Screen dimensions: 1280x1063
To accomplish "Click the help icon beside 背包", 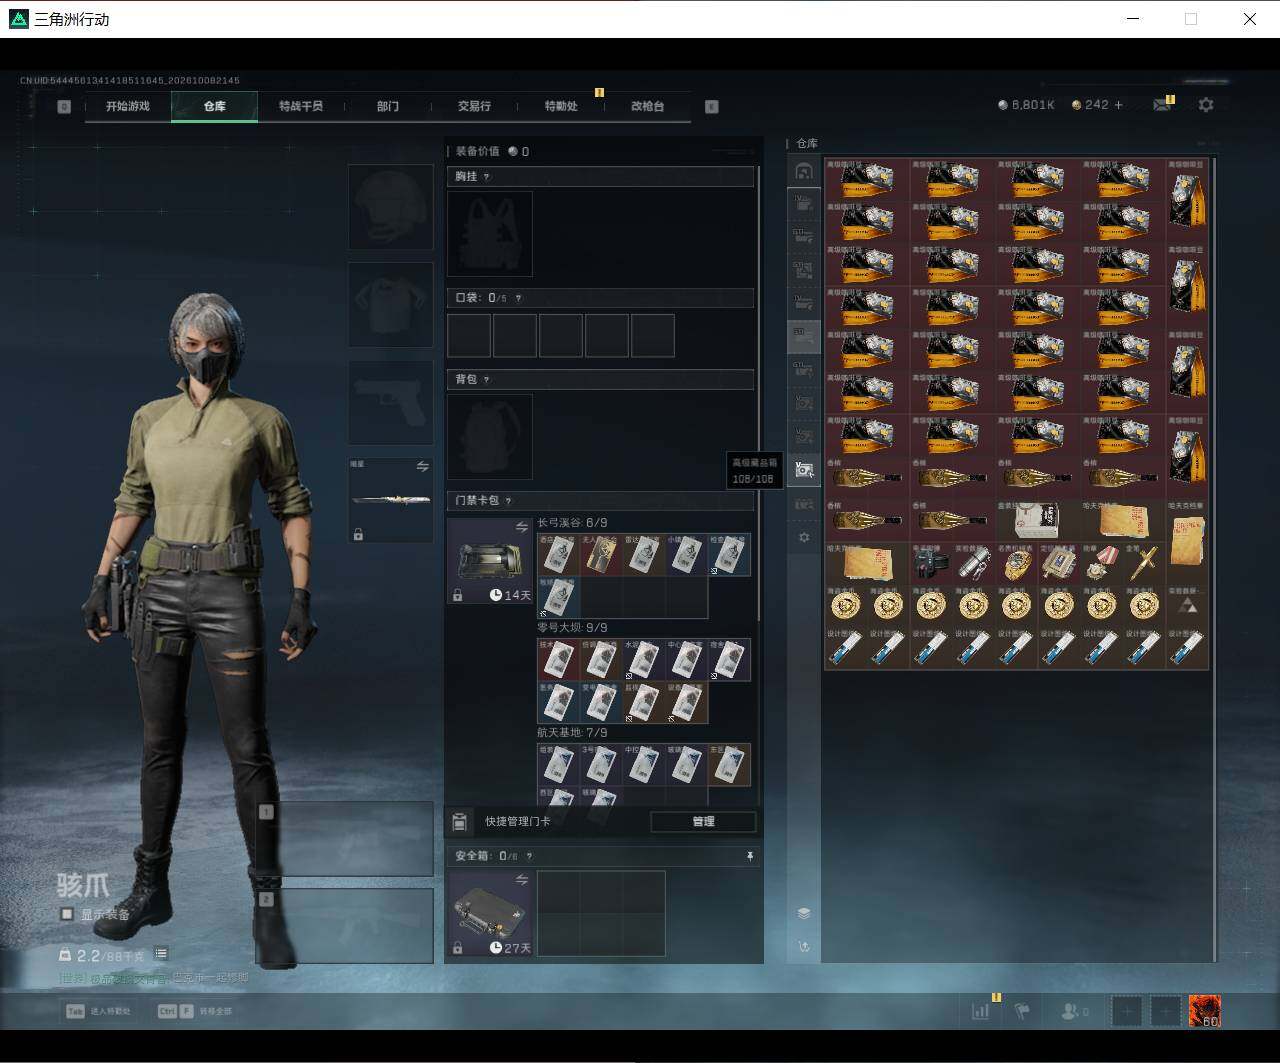I will click(x=487, y=380).
